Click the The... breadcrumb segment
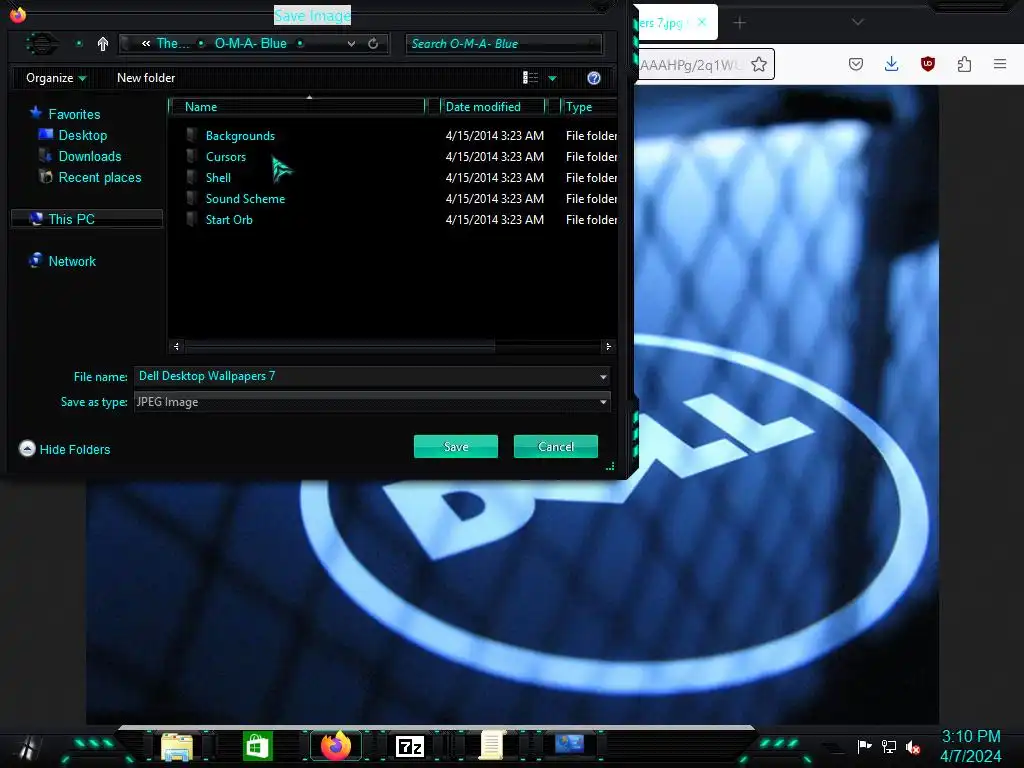Viewport: 1024px width, 768px height. [x=173, y=44]
